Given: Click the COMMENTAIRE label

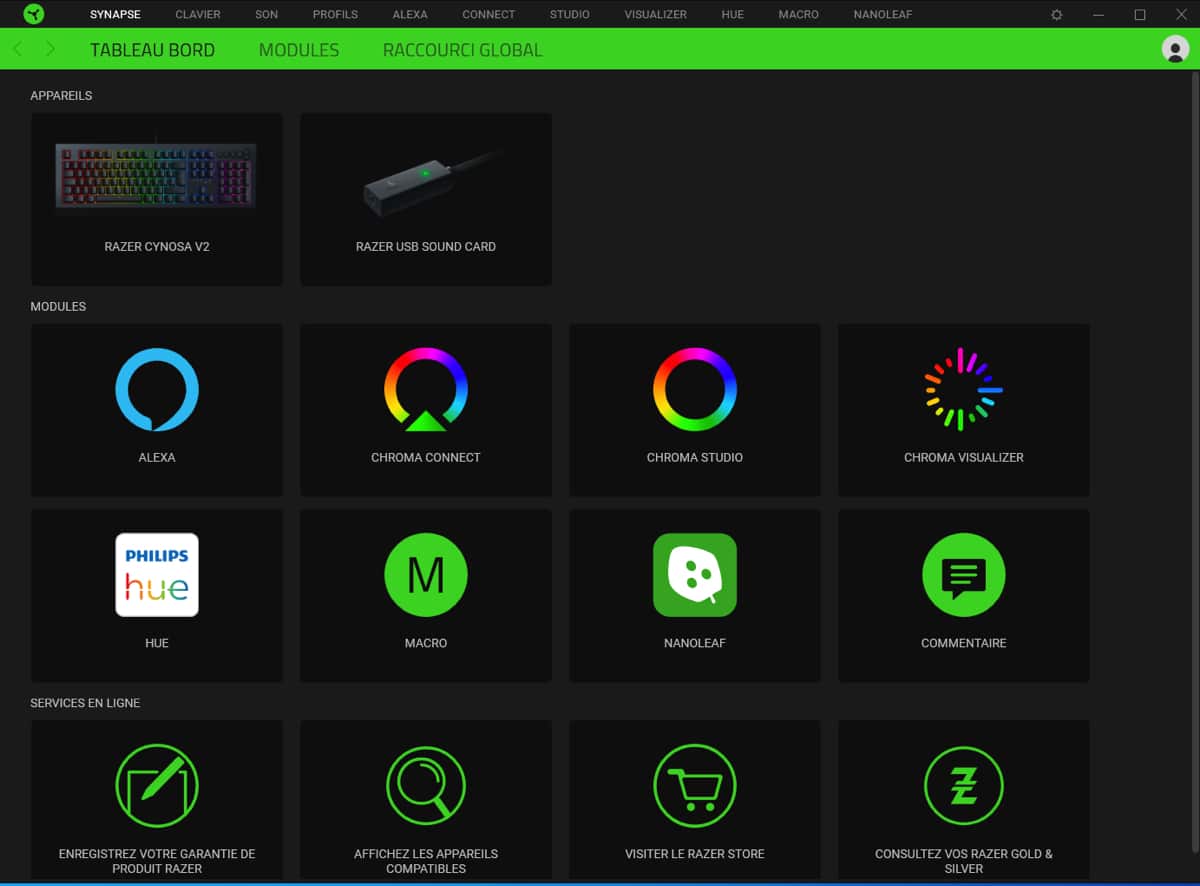Looking at the screenshot, I should point(964,643).
